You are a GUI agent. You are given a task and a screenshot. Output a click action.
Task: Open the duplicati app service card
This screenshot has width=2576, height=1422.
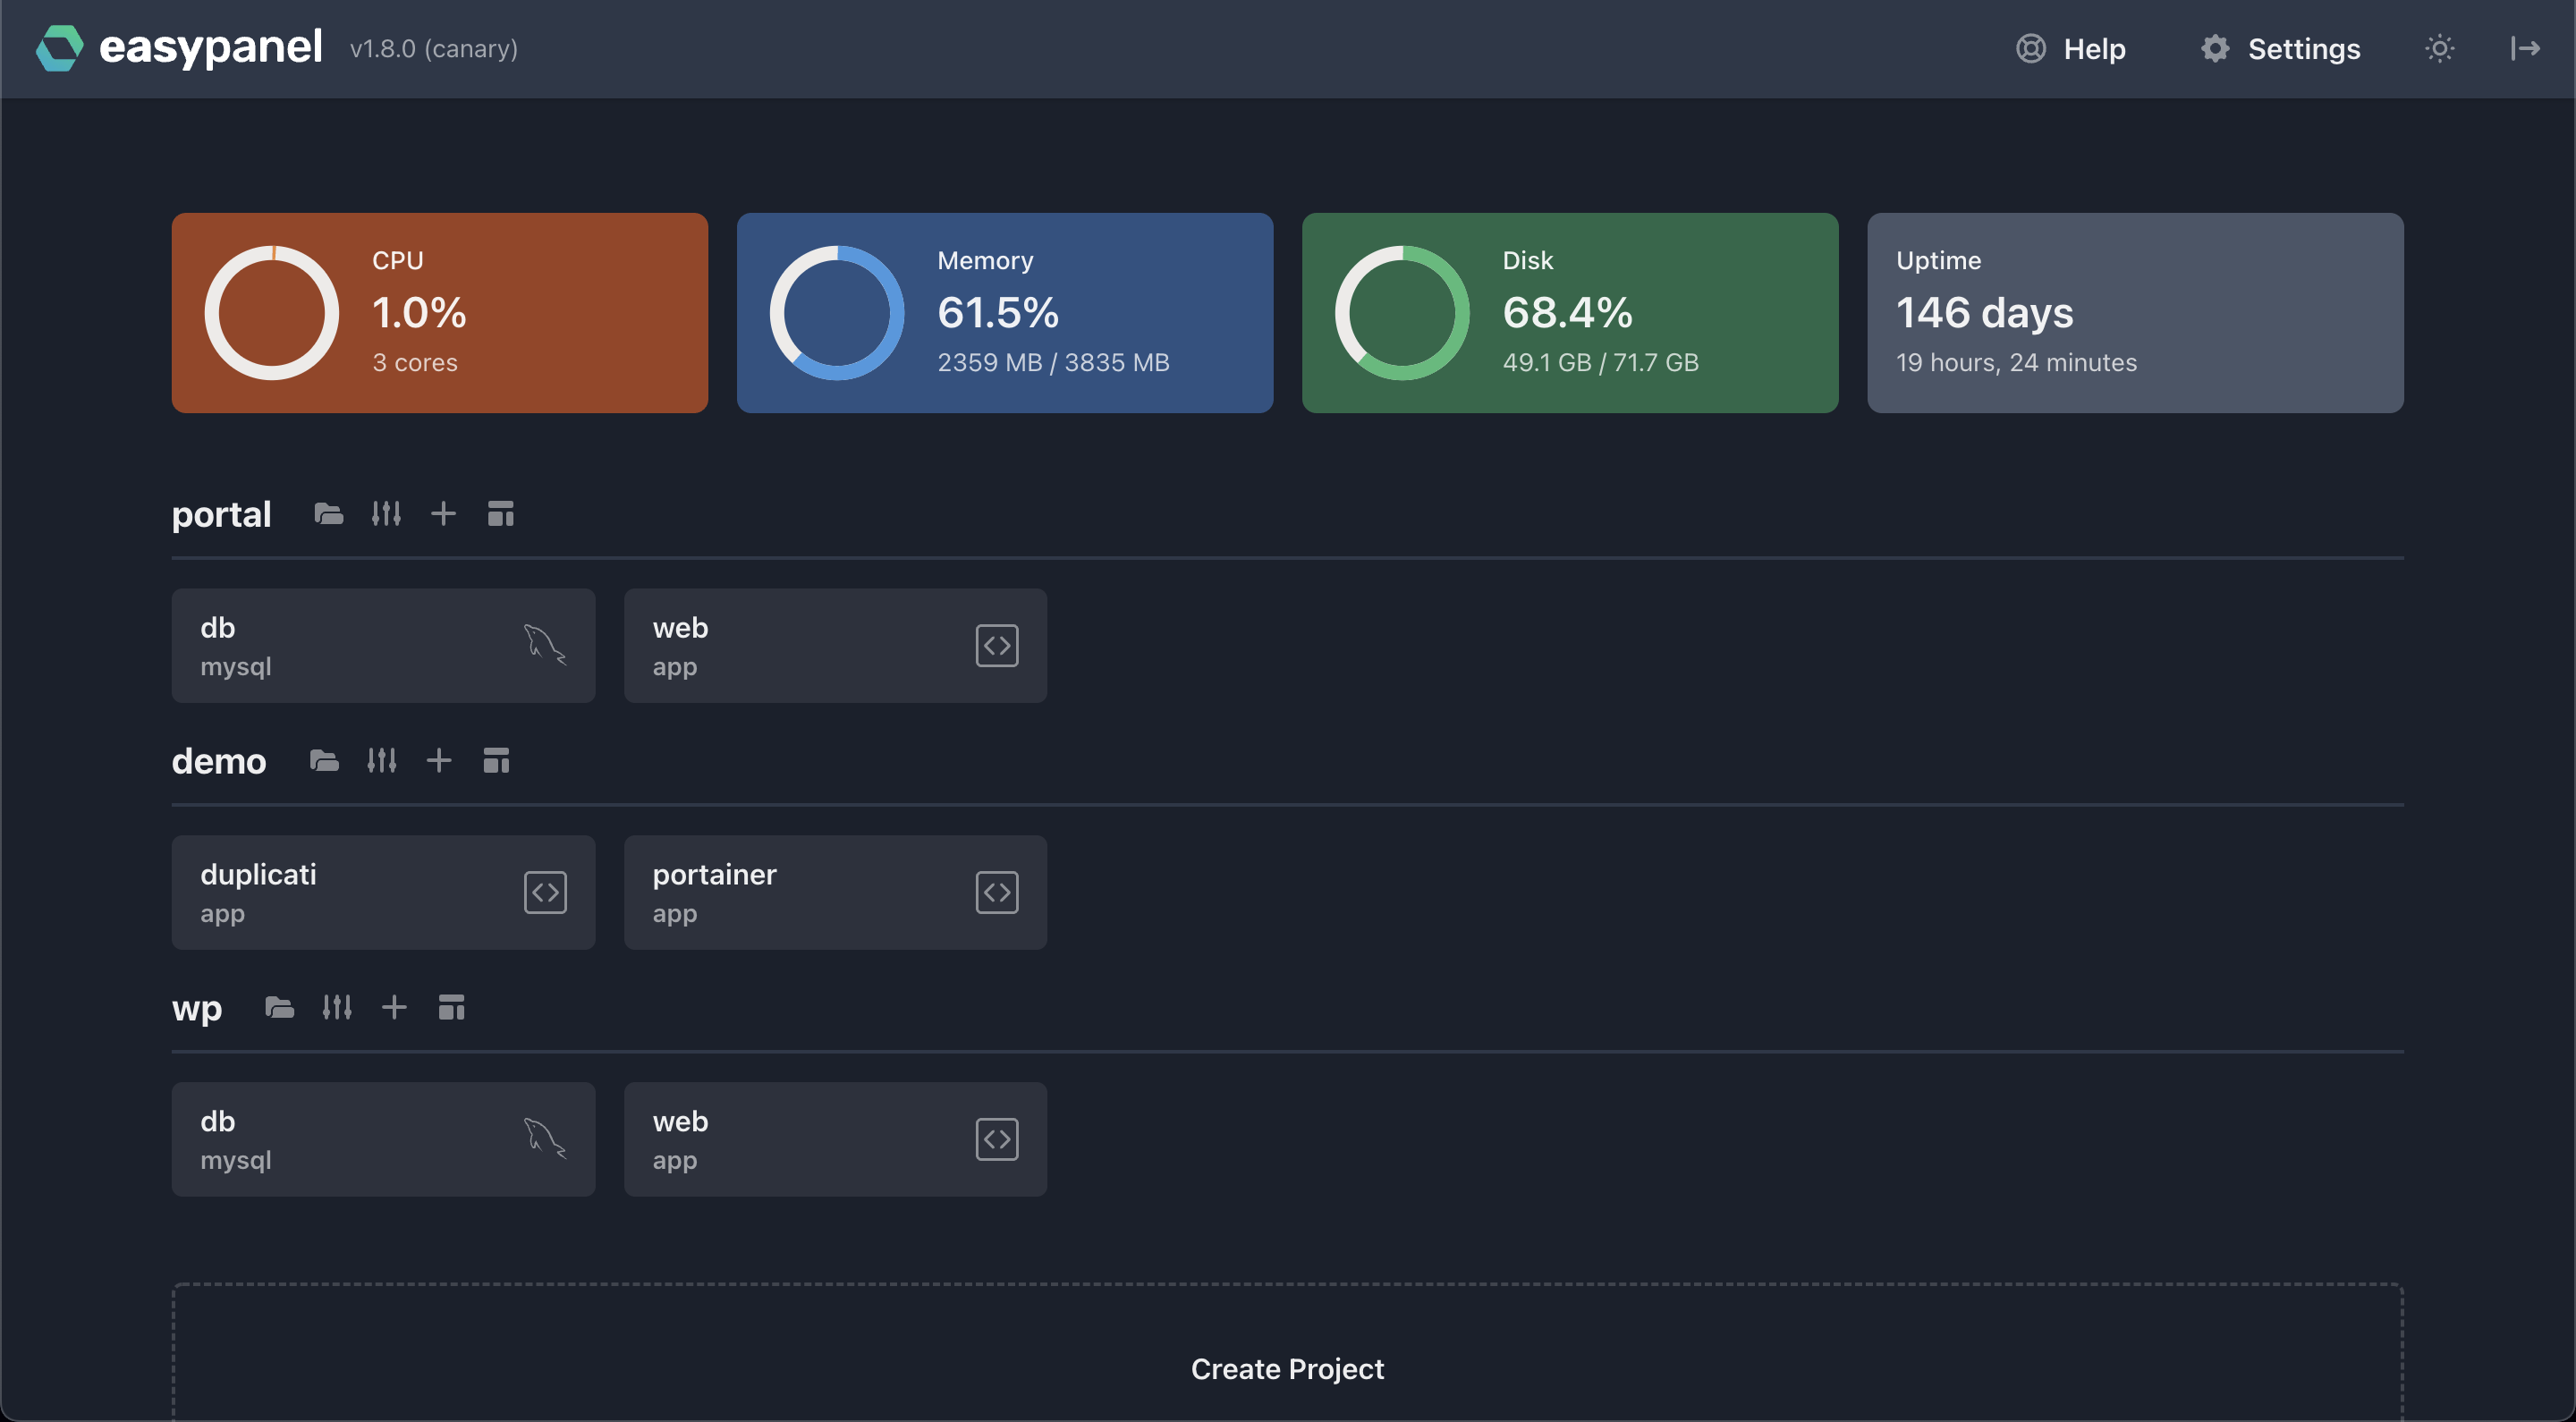[x=383, y=892]
